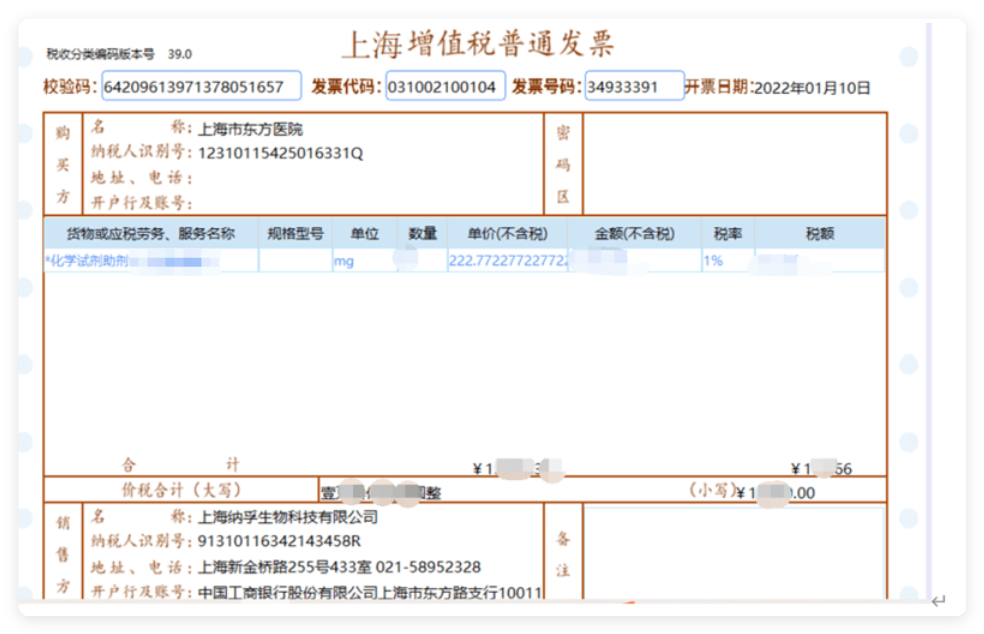
Task: Select the 规格型号 column header
Action: click(296, 234)
